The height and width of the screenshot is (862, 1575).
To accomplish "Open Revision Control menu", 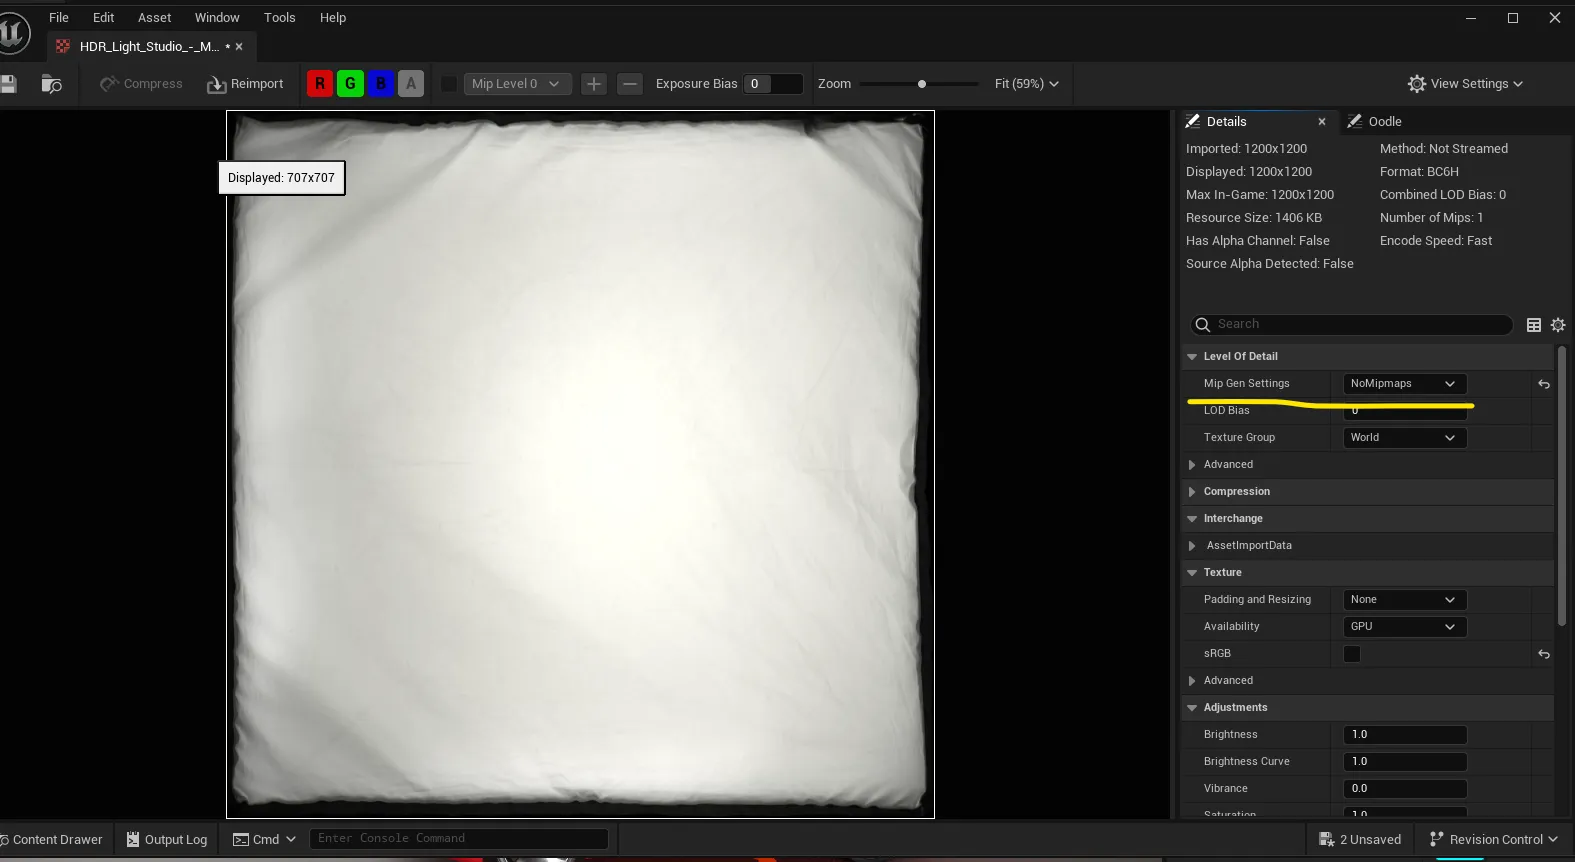I will click(x=1494, y=840).
